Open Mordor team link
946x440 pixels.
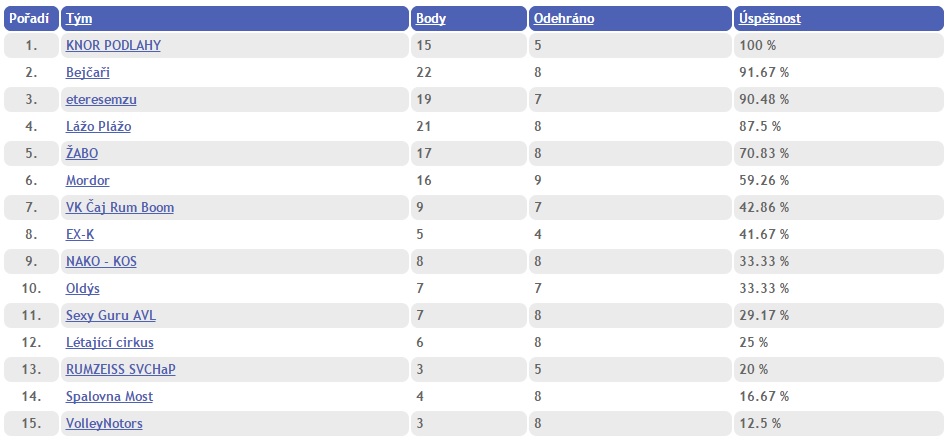(88, 180)
